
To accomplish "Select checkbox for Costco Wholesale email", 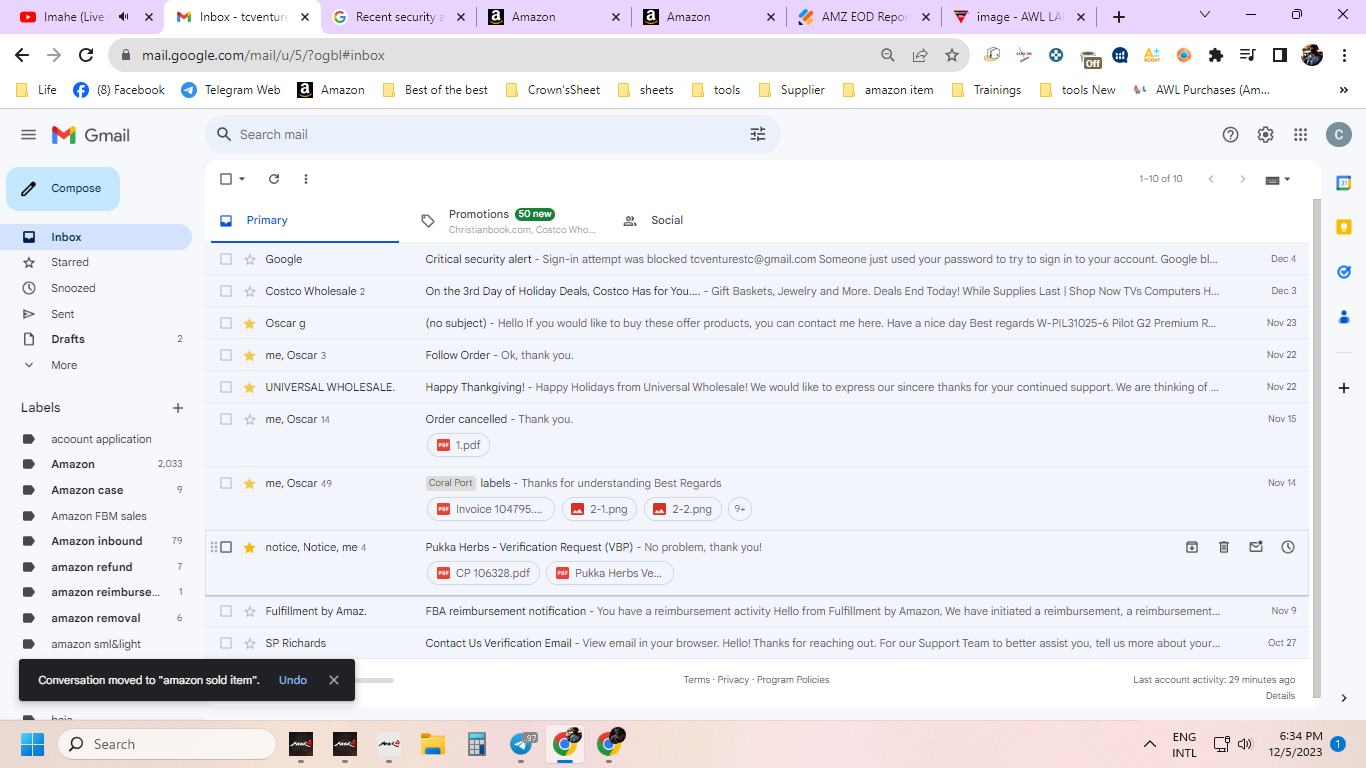I will (x=226, y=291).
